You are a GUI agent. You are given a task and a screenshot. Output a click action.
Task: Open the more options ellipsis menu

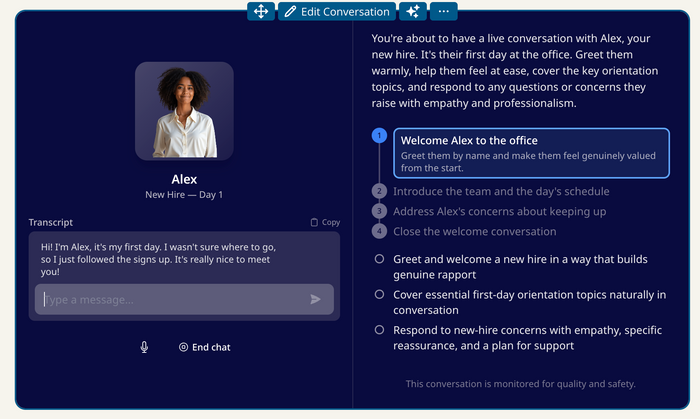(x=444, y=11)
